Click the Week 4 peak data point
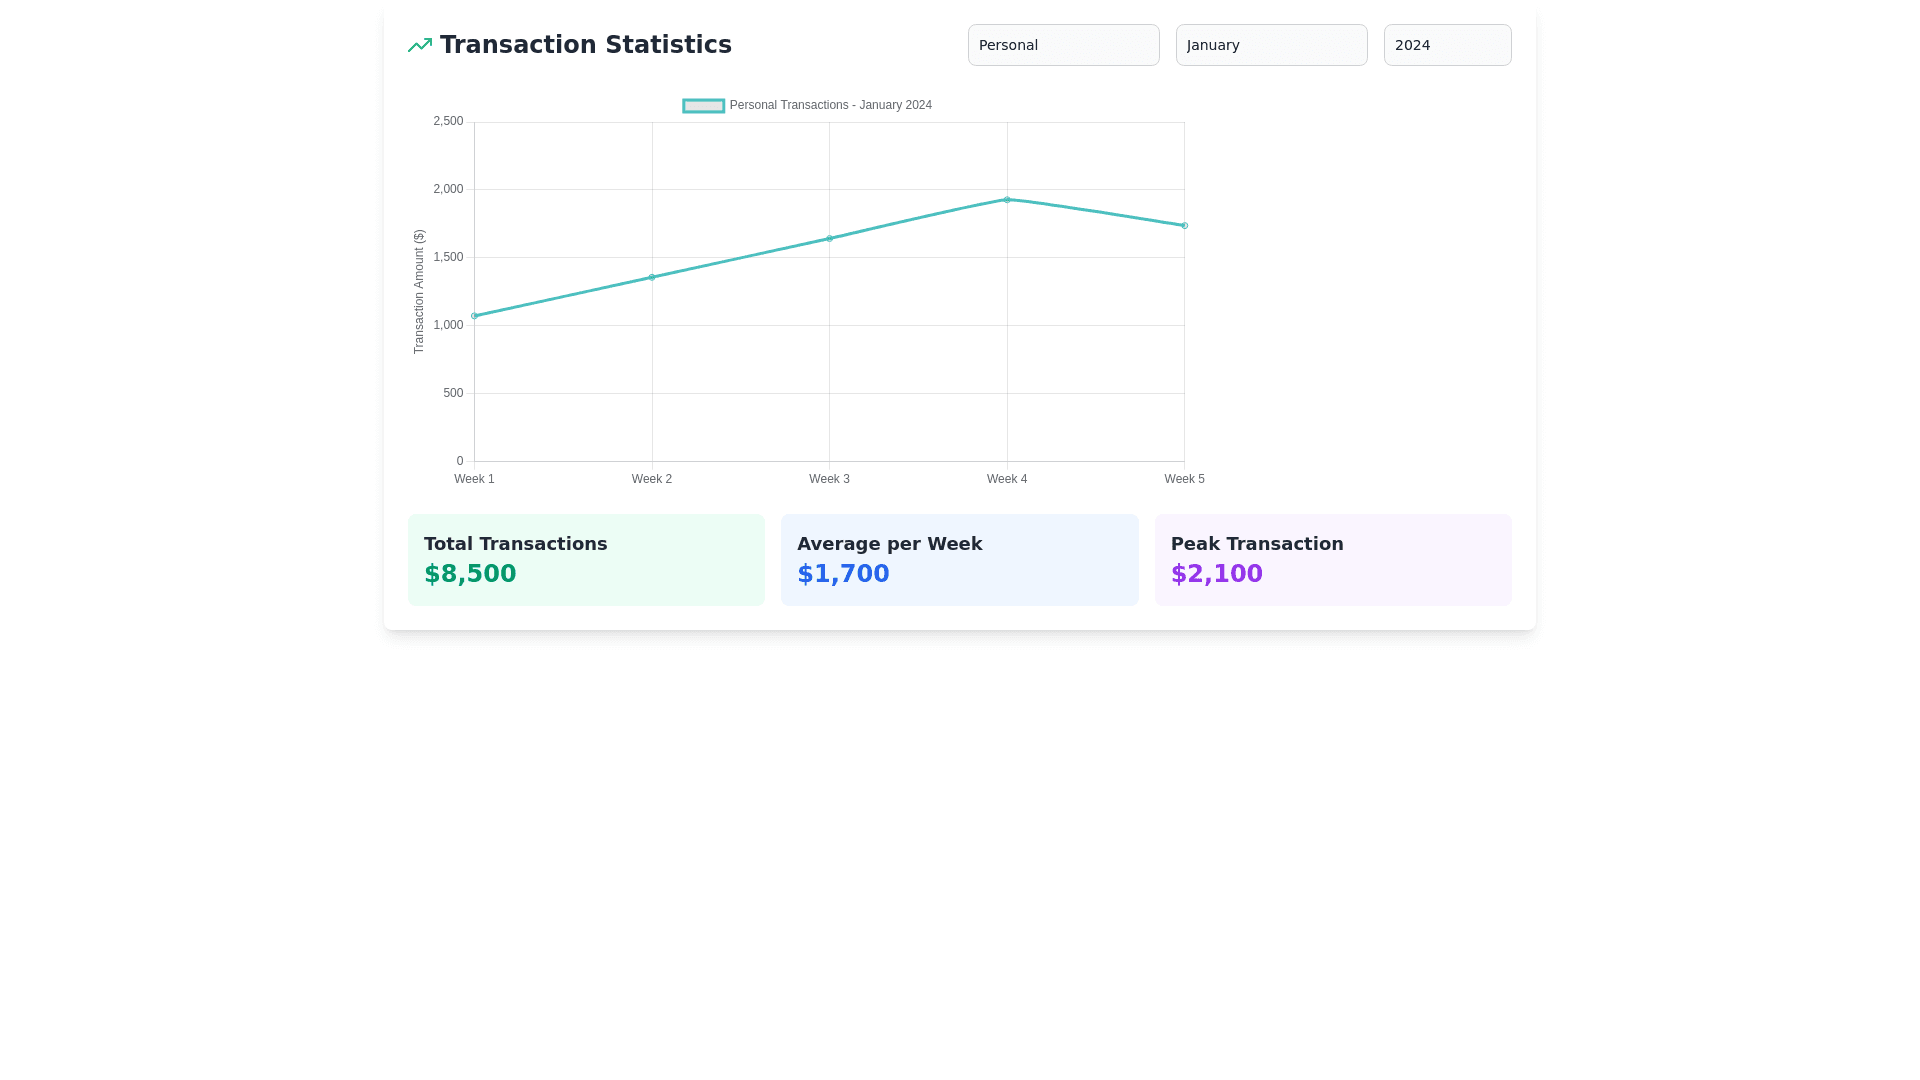 tap(1007, 200)
